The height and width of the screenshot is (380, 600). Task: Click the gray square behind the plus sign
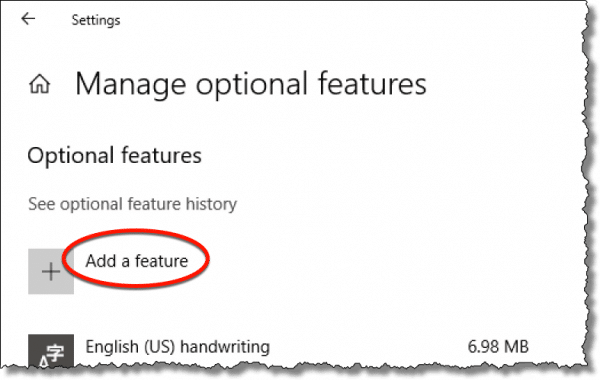[51, 271]
